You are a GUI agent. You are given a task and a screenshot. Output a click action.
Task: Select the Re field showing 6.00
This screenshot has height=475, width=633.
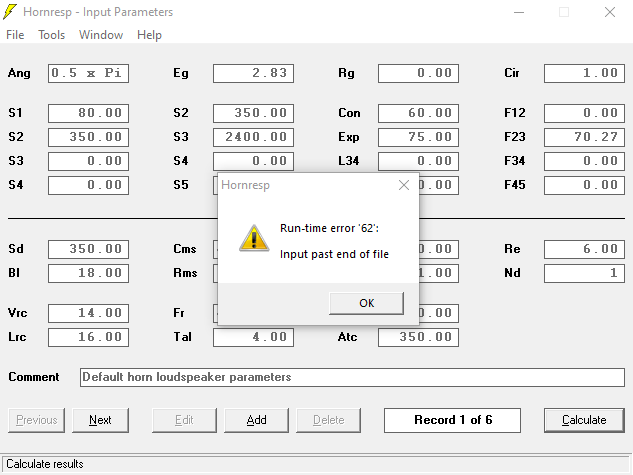pos(584,249)
